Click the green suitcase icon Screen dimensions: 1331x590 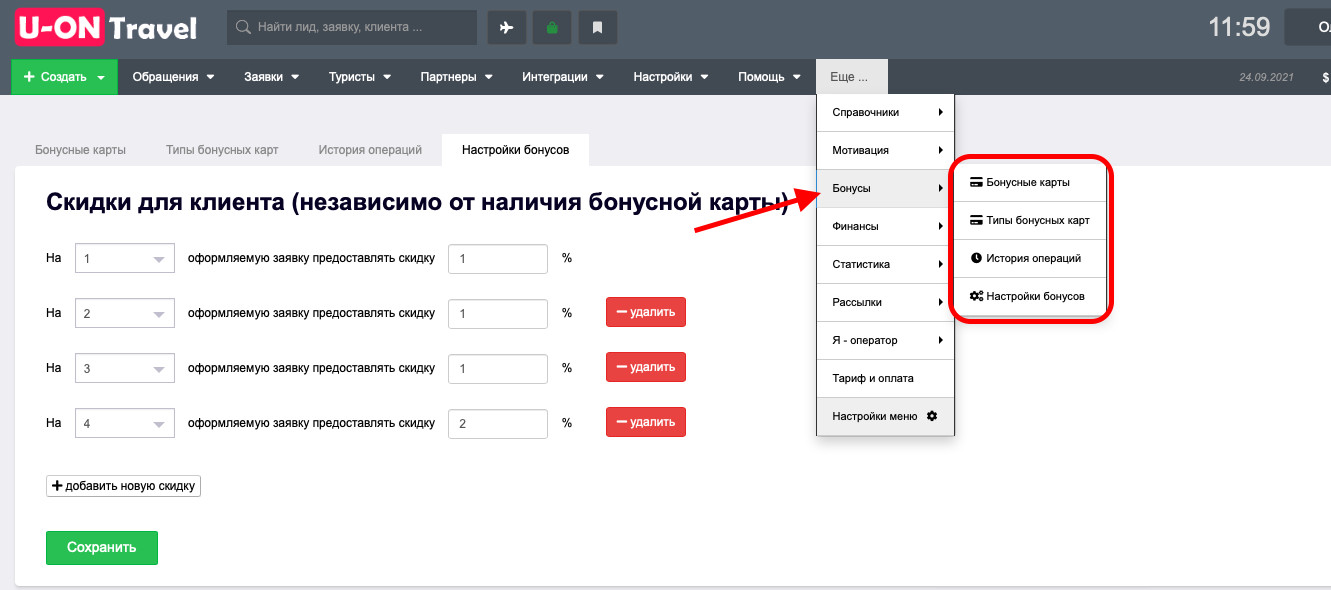tap(552, 28)
